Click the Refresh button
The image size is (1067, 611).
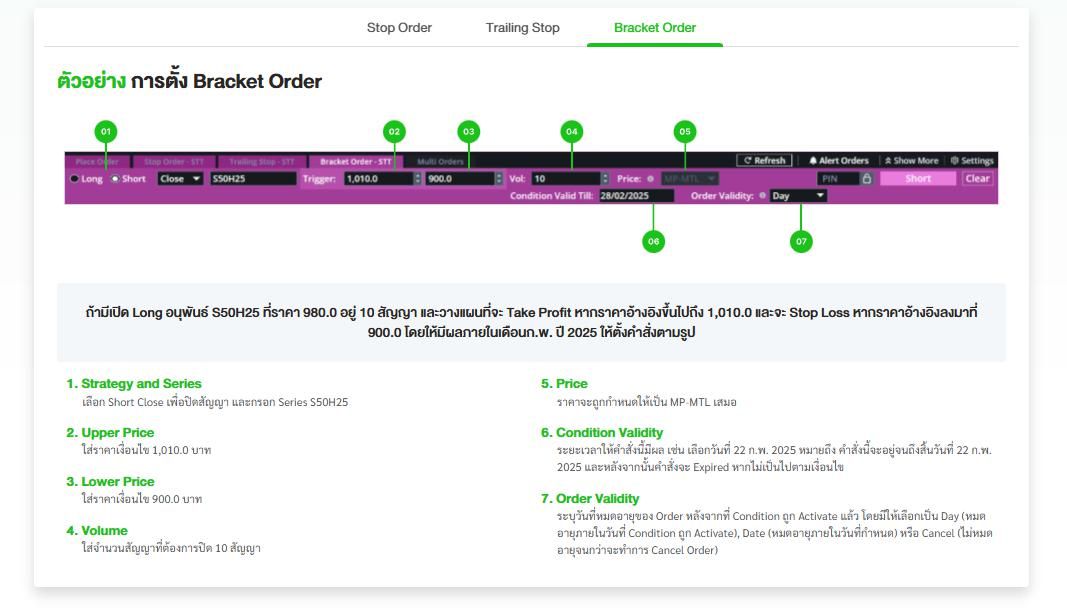764,161
